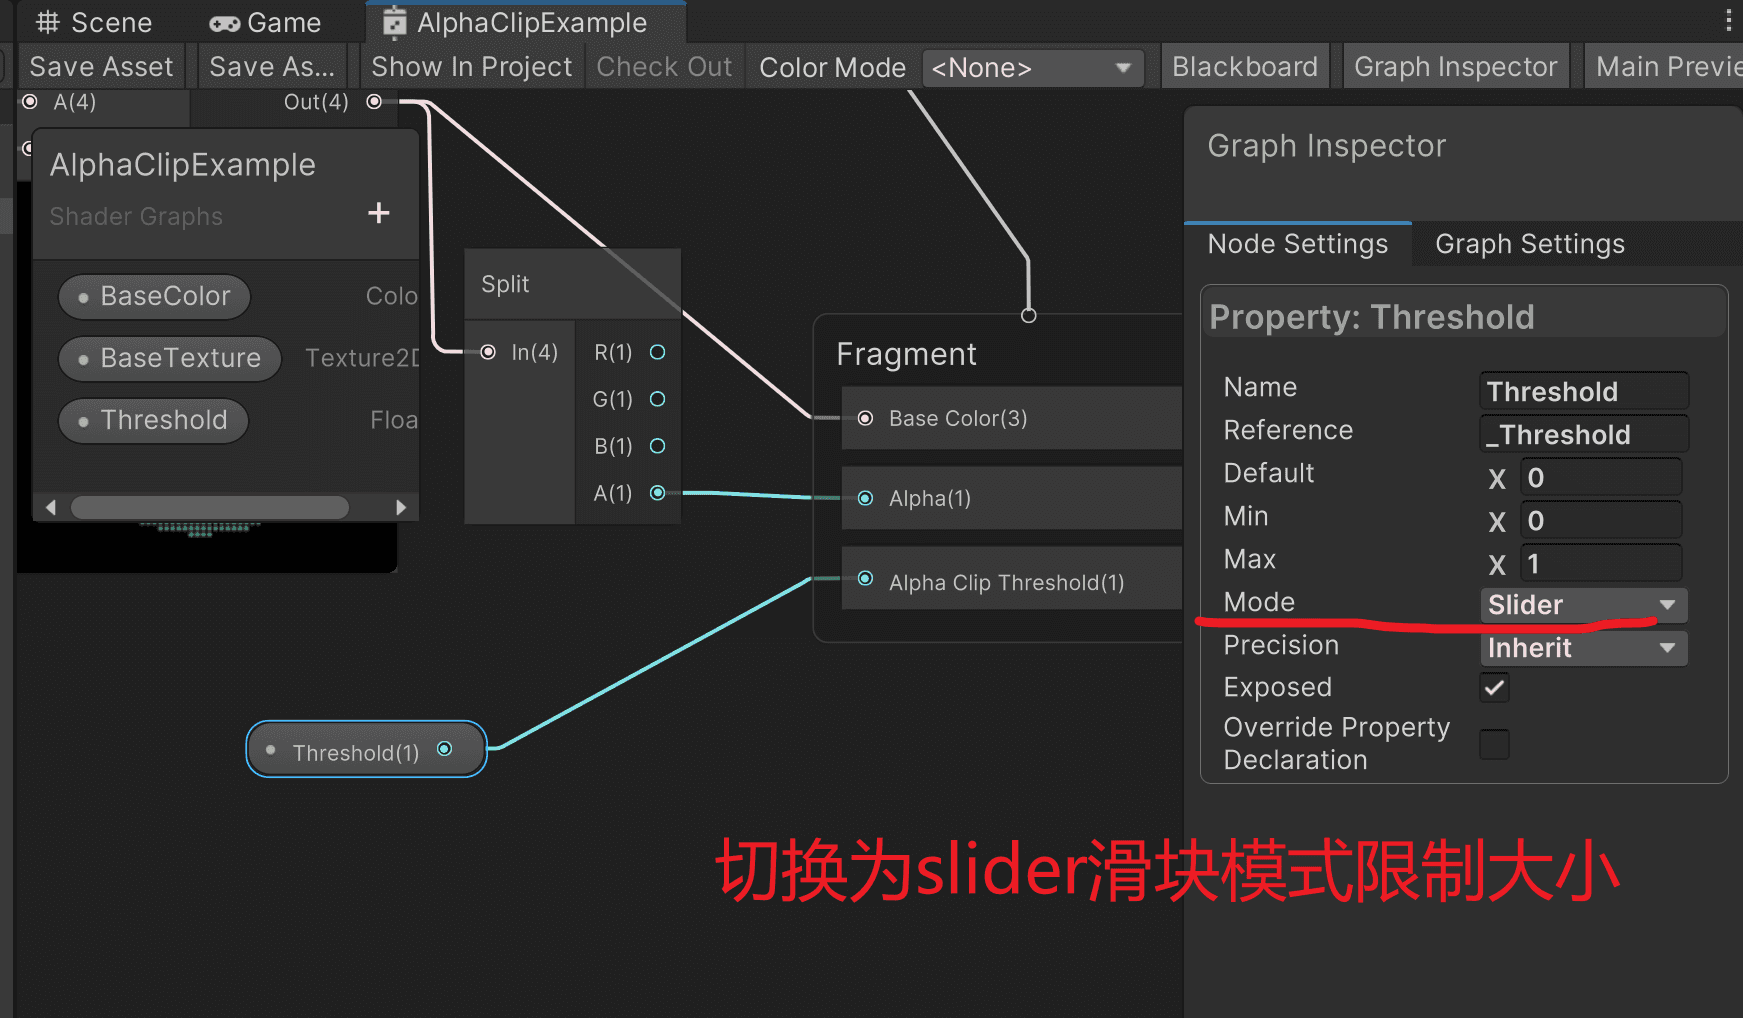This screenshot has height=1018, width=1743.
Task: Click the Split node R(1) output port
Action: click(658, 352)
